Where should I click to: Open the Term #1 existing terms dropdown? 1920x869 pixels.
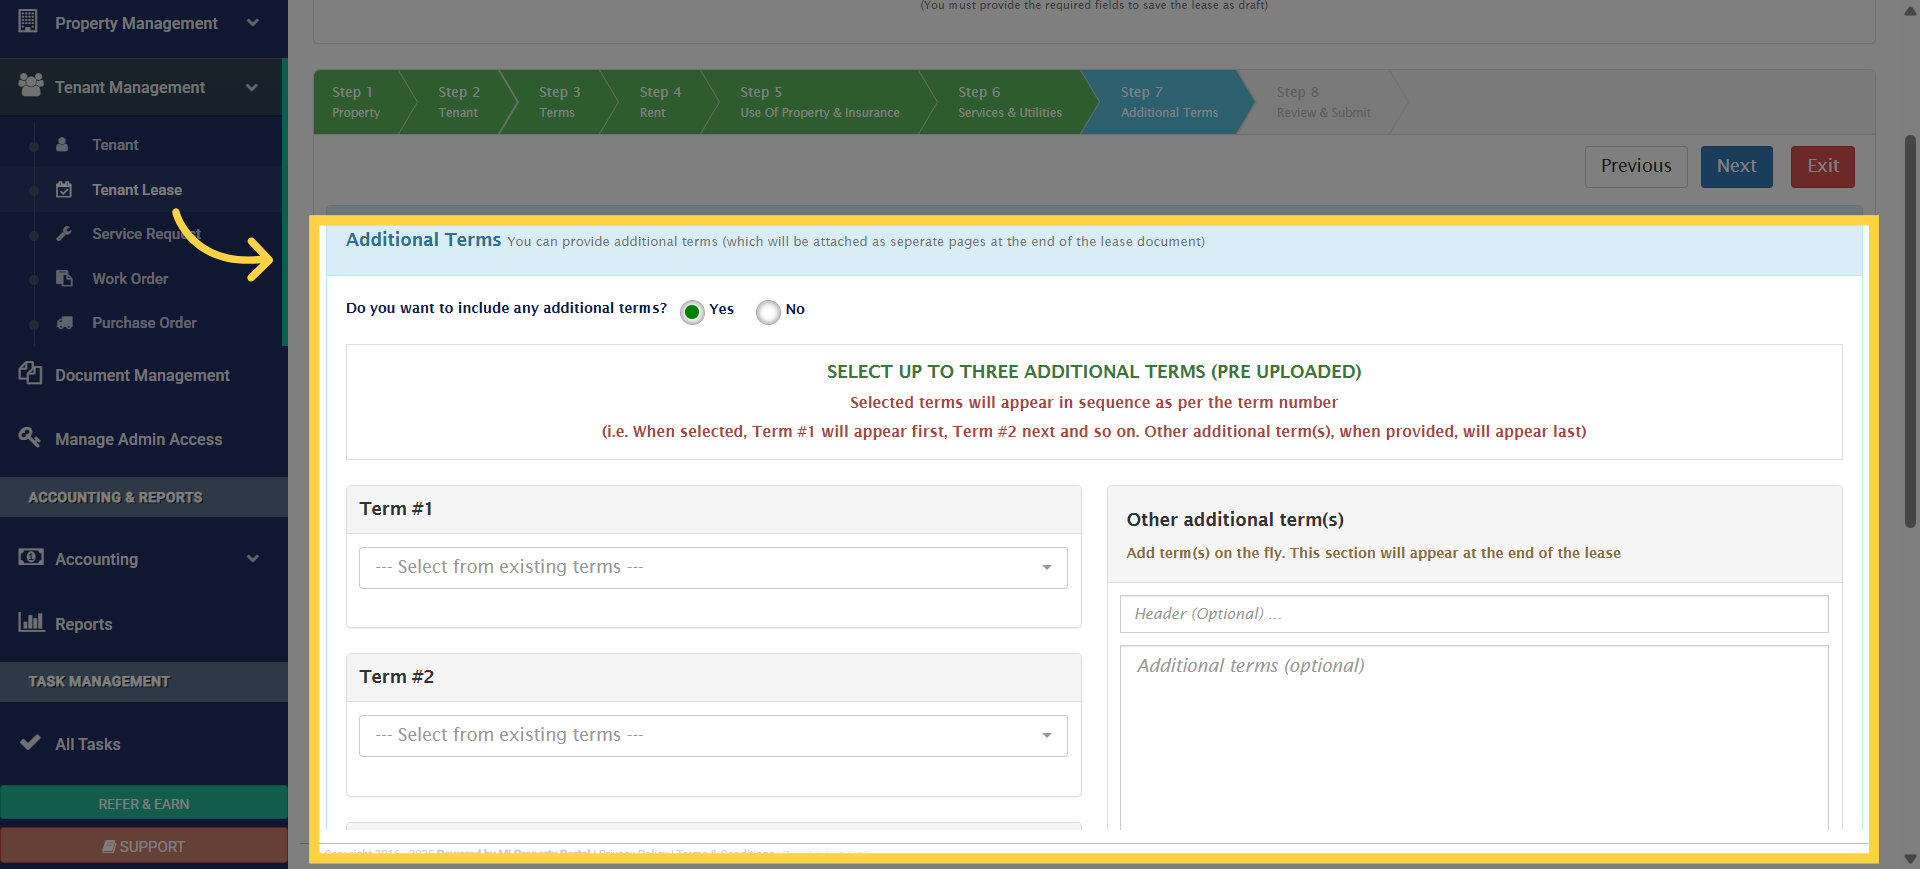pos(712,568)
